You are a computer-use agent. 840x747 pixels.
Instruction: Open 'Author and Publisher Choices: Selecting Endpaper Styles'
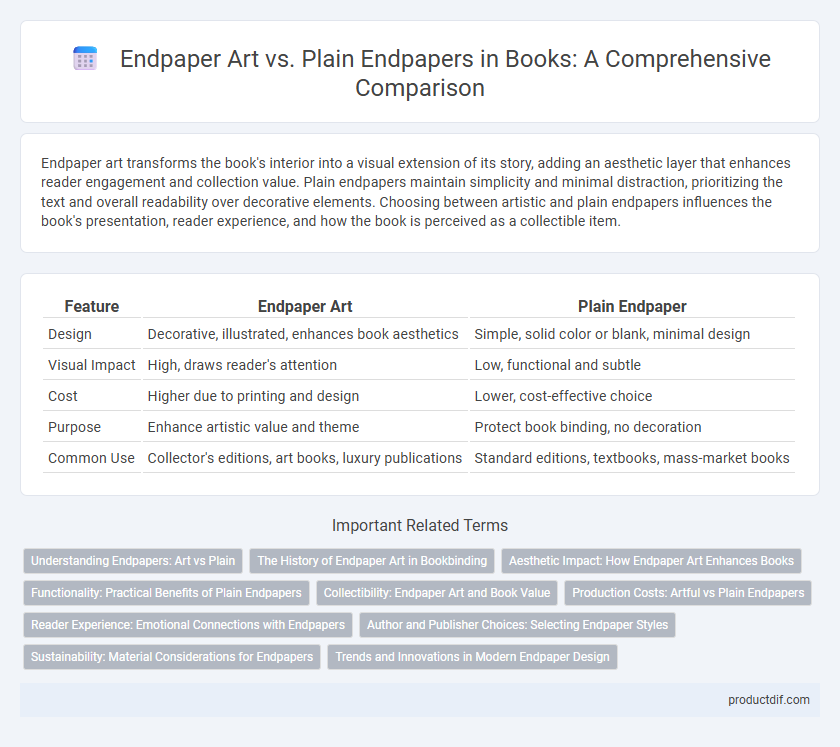pos(517,625)
